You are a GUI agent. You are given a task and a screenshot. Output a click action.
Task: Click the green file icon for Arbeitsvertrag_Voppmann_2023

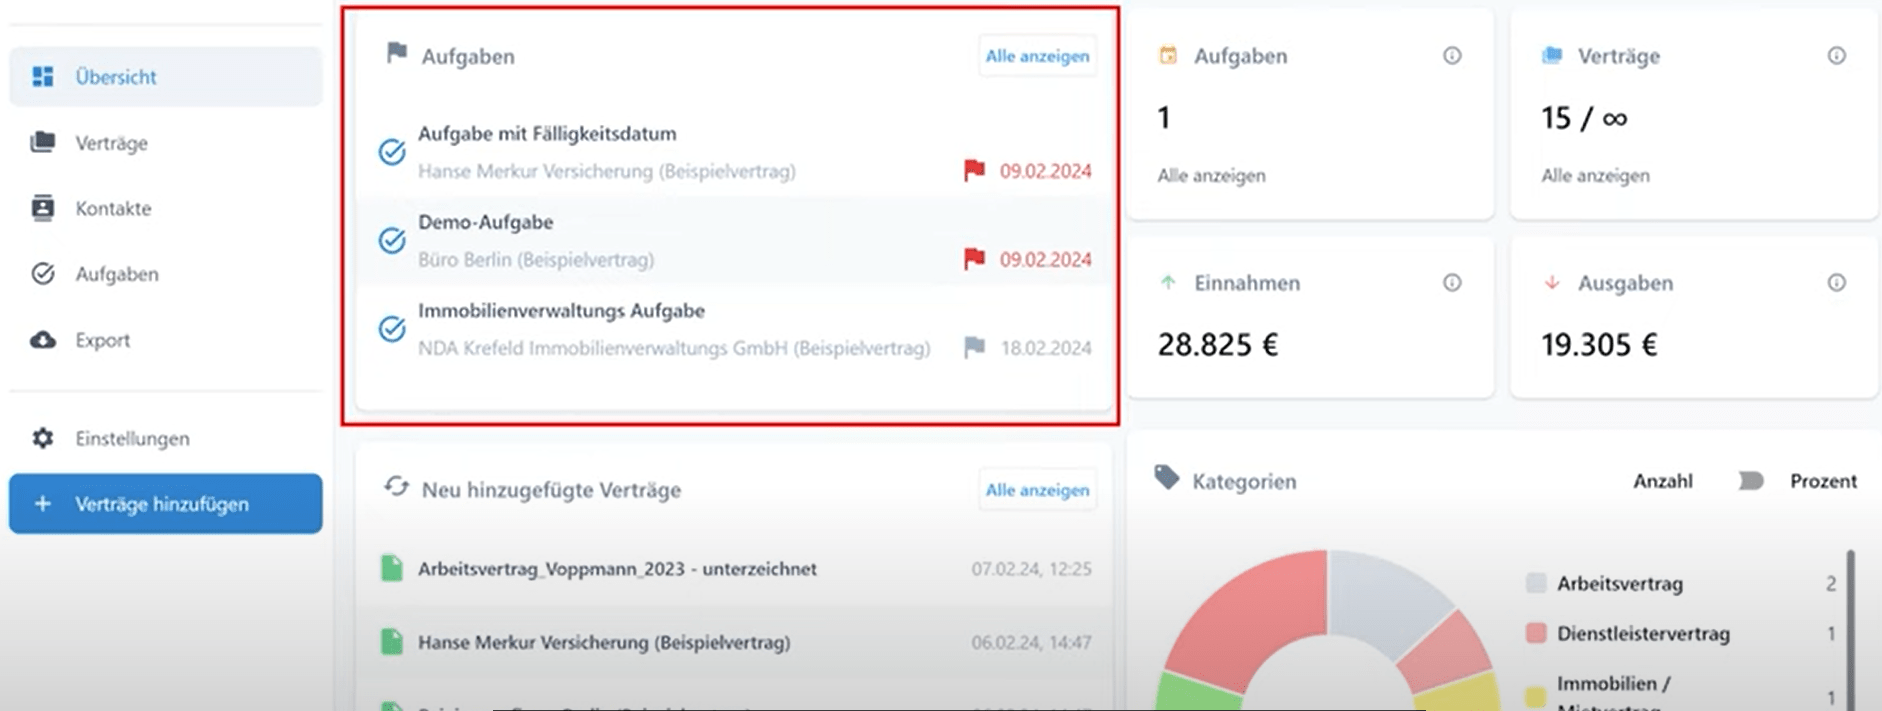[392, 569]
